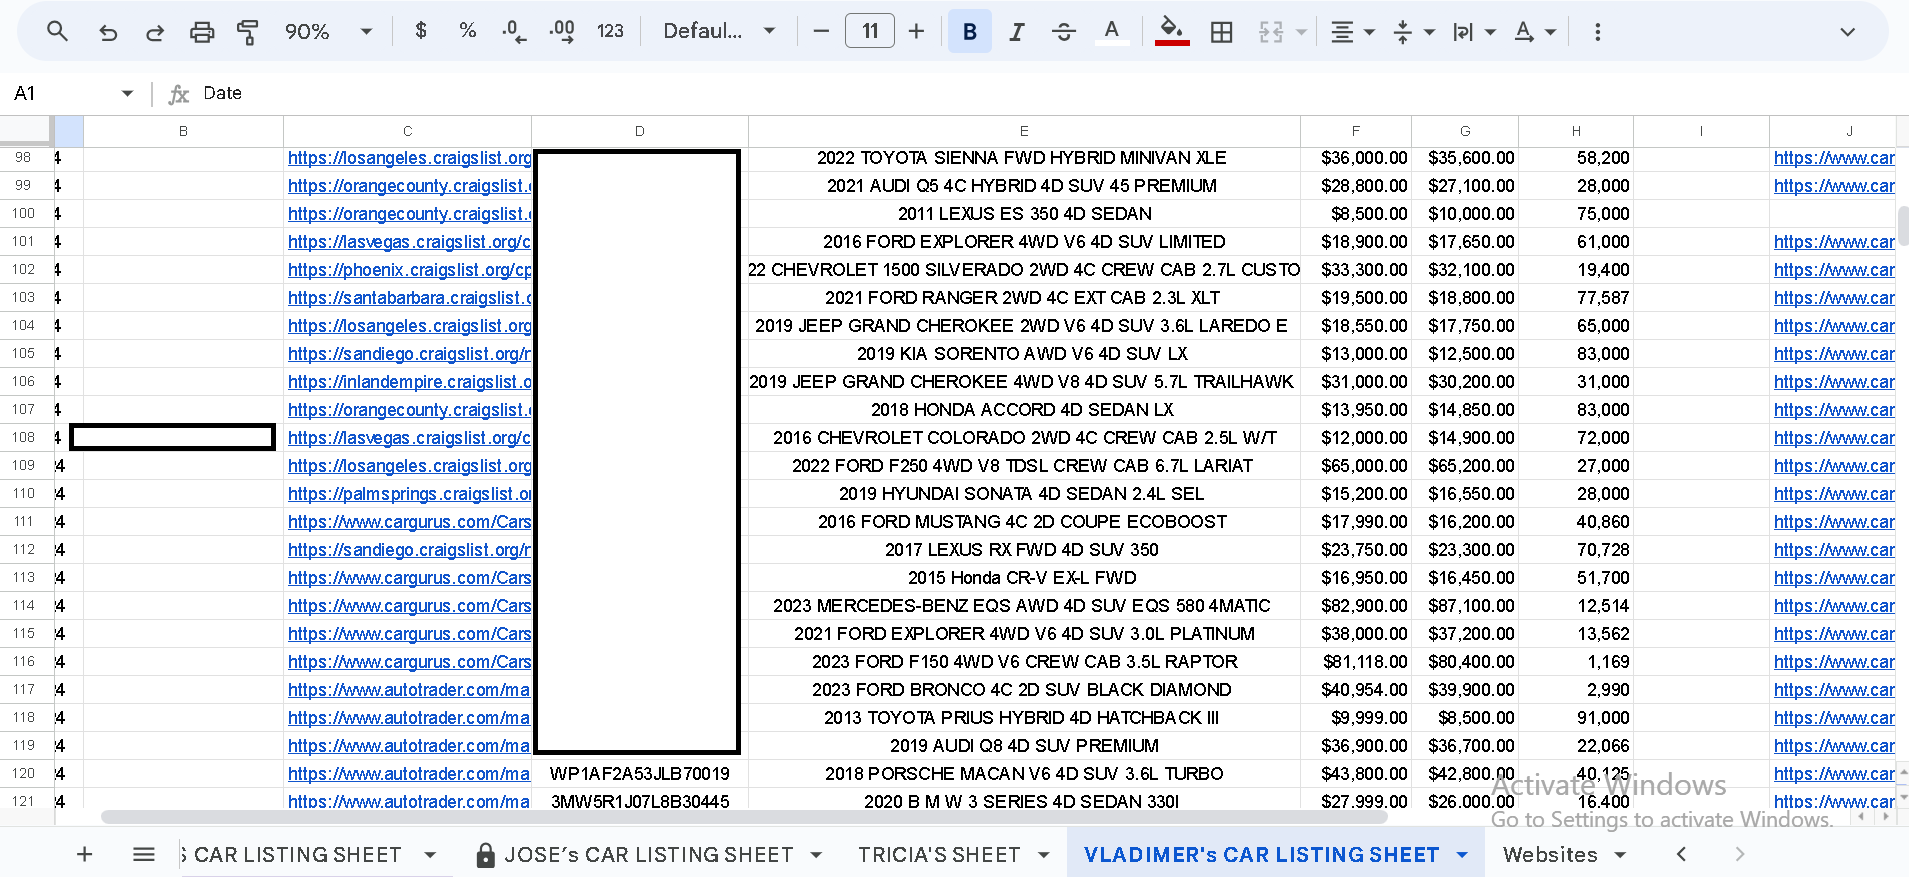Undo the last action
The image size is (1909, 877).
coord(108,32)
